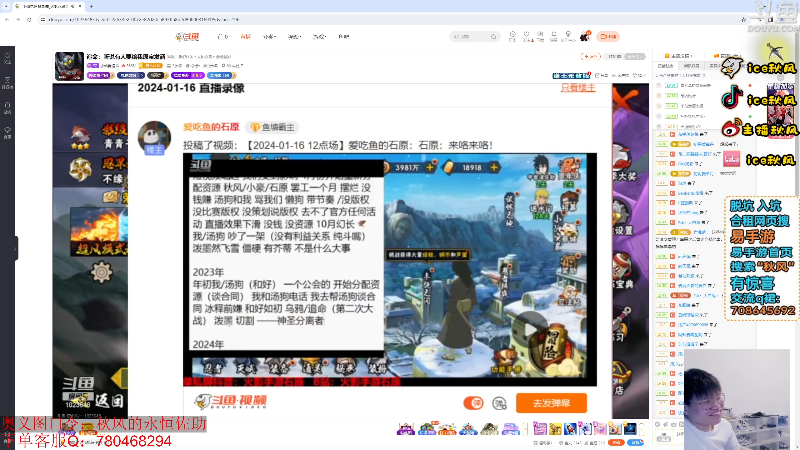The height and width of the screenshot is (450, 800).
Task: Select the rocket gift icon
Action: coord(570,429)
